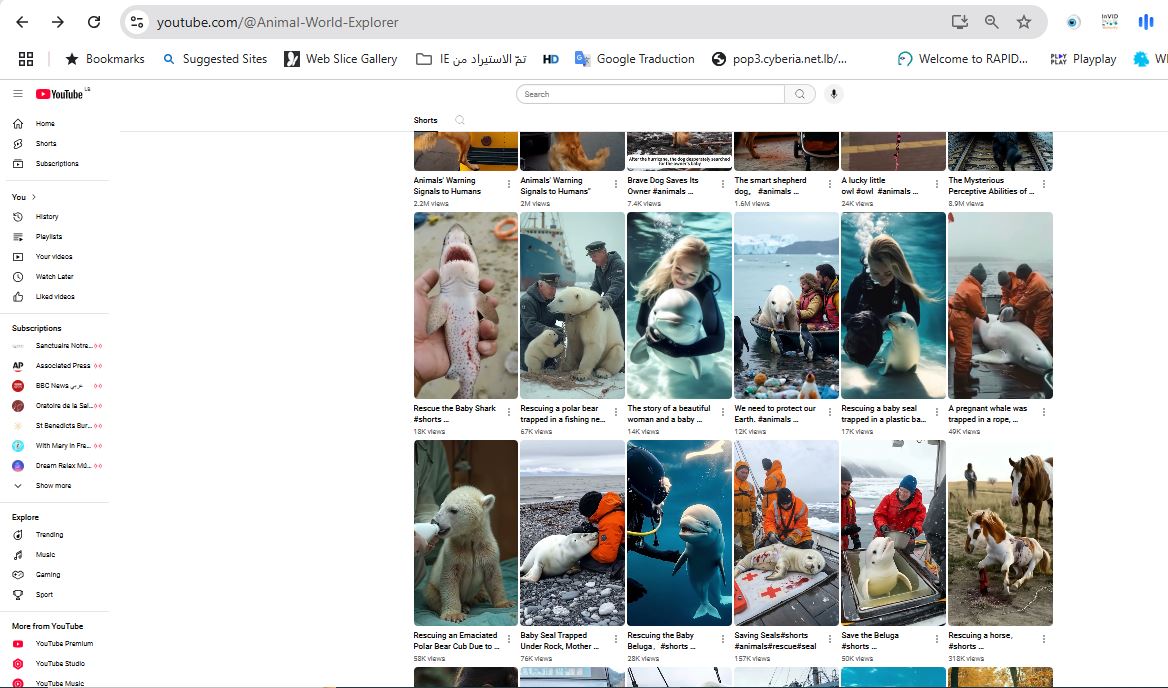1168x688 pixels.
Task: Reload the page
Action: point(93,22)
